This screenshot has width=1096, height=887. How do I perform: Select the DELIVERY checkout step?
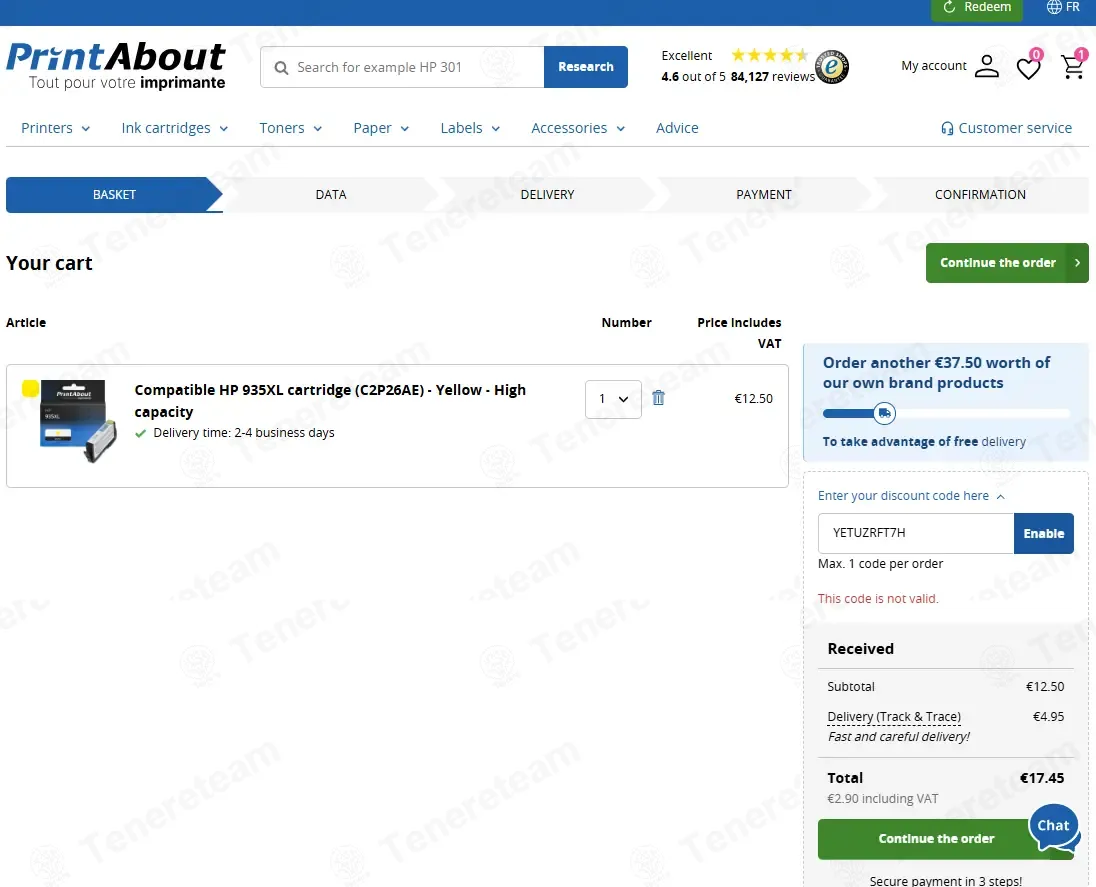click(547, 194)
